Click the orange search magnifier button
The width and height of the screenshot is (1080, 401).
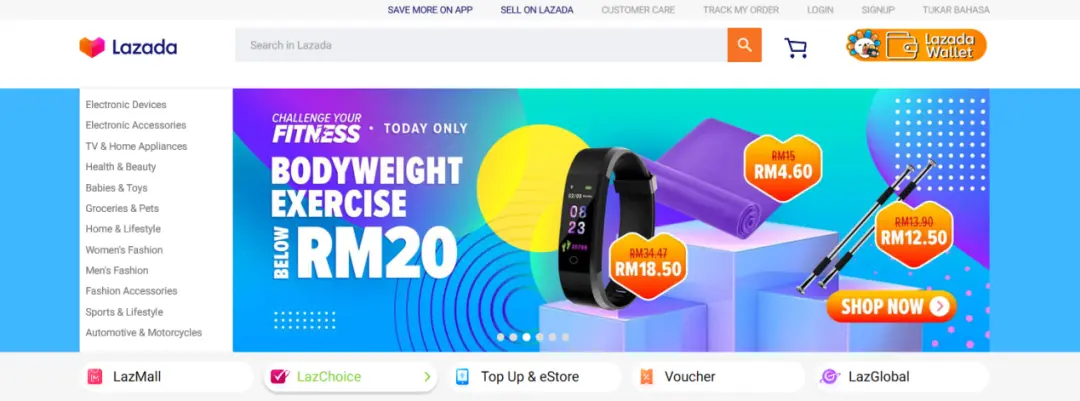tap(744, 45)
